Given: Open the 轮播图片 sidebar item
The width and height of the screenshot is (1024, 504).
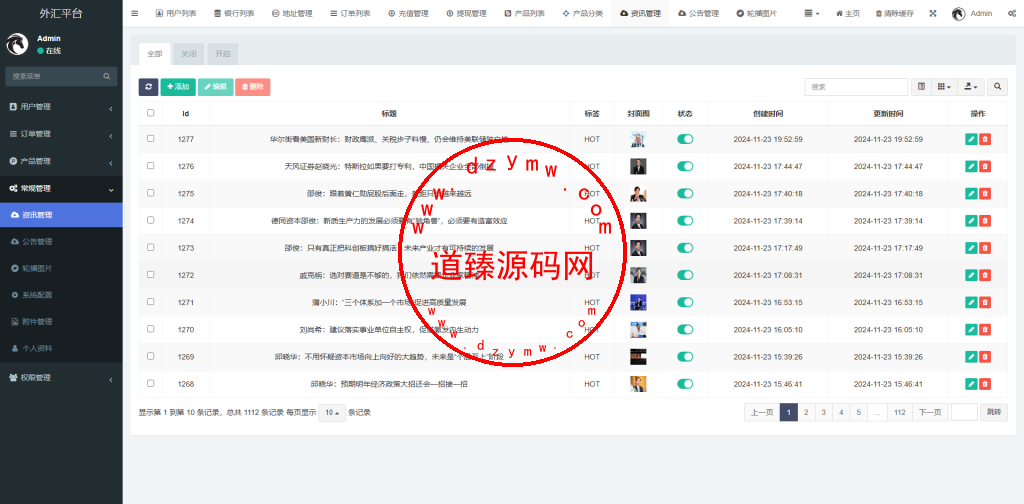Looking at the screenshot, I should [x=61, y=268].
